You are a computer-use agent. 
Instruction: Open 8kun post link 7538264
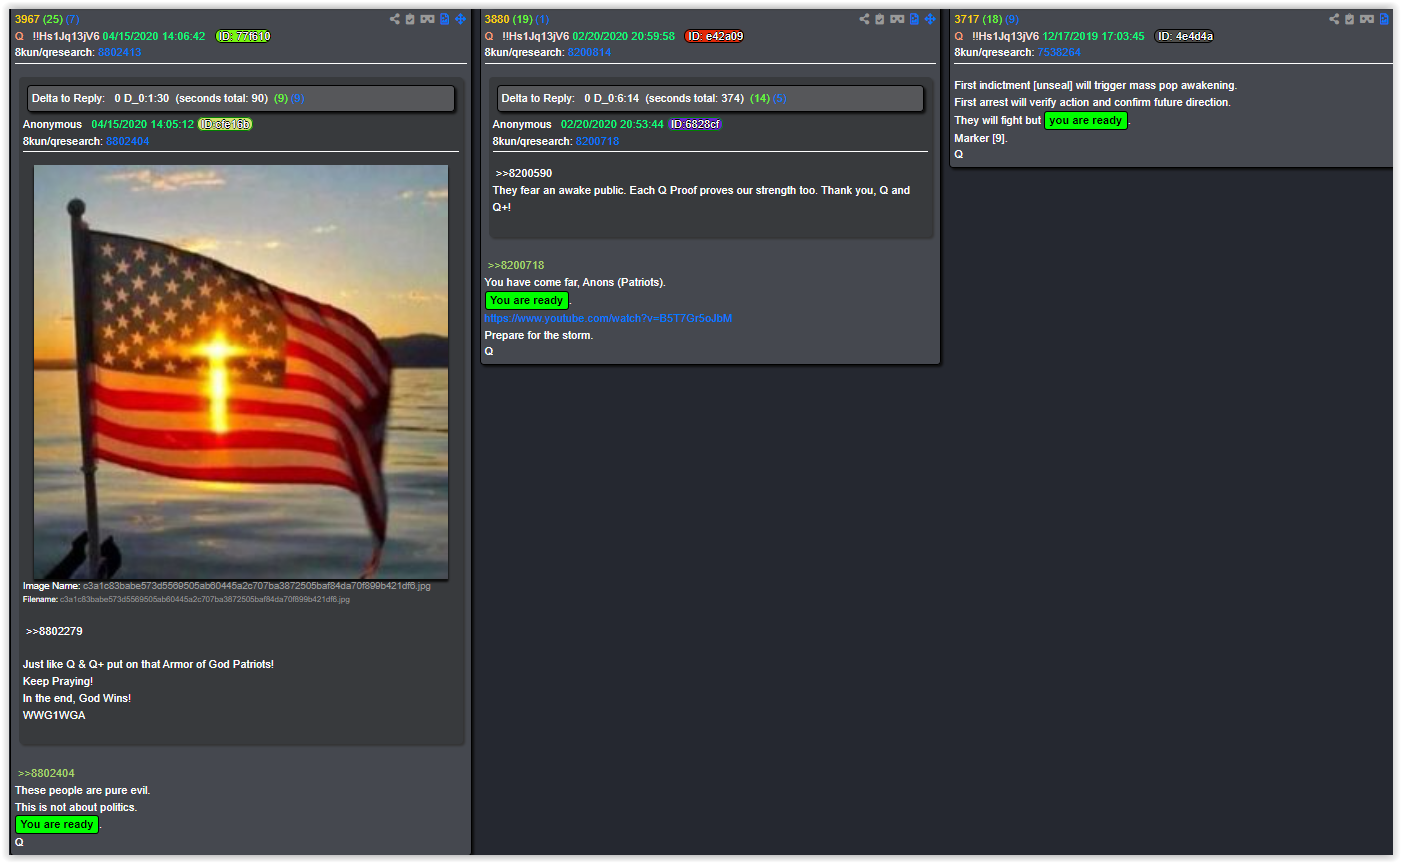1059,52
